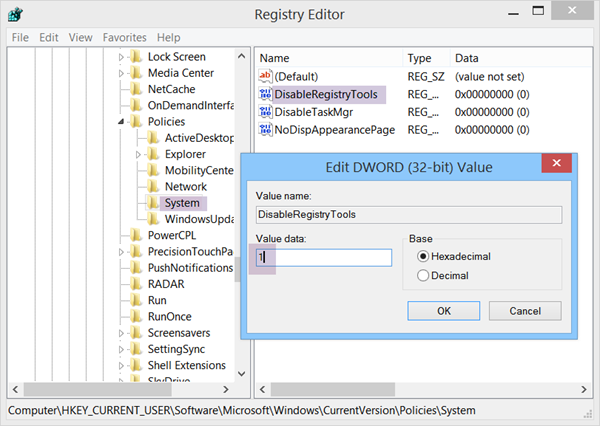Select the Hexadecimal base option
600x426 pixels.
423,256
